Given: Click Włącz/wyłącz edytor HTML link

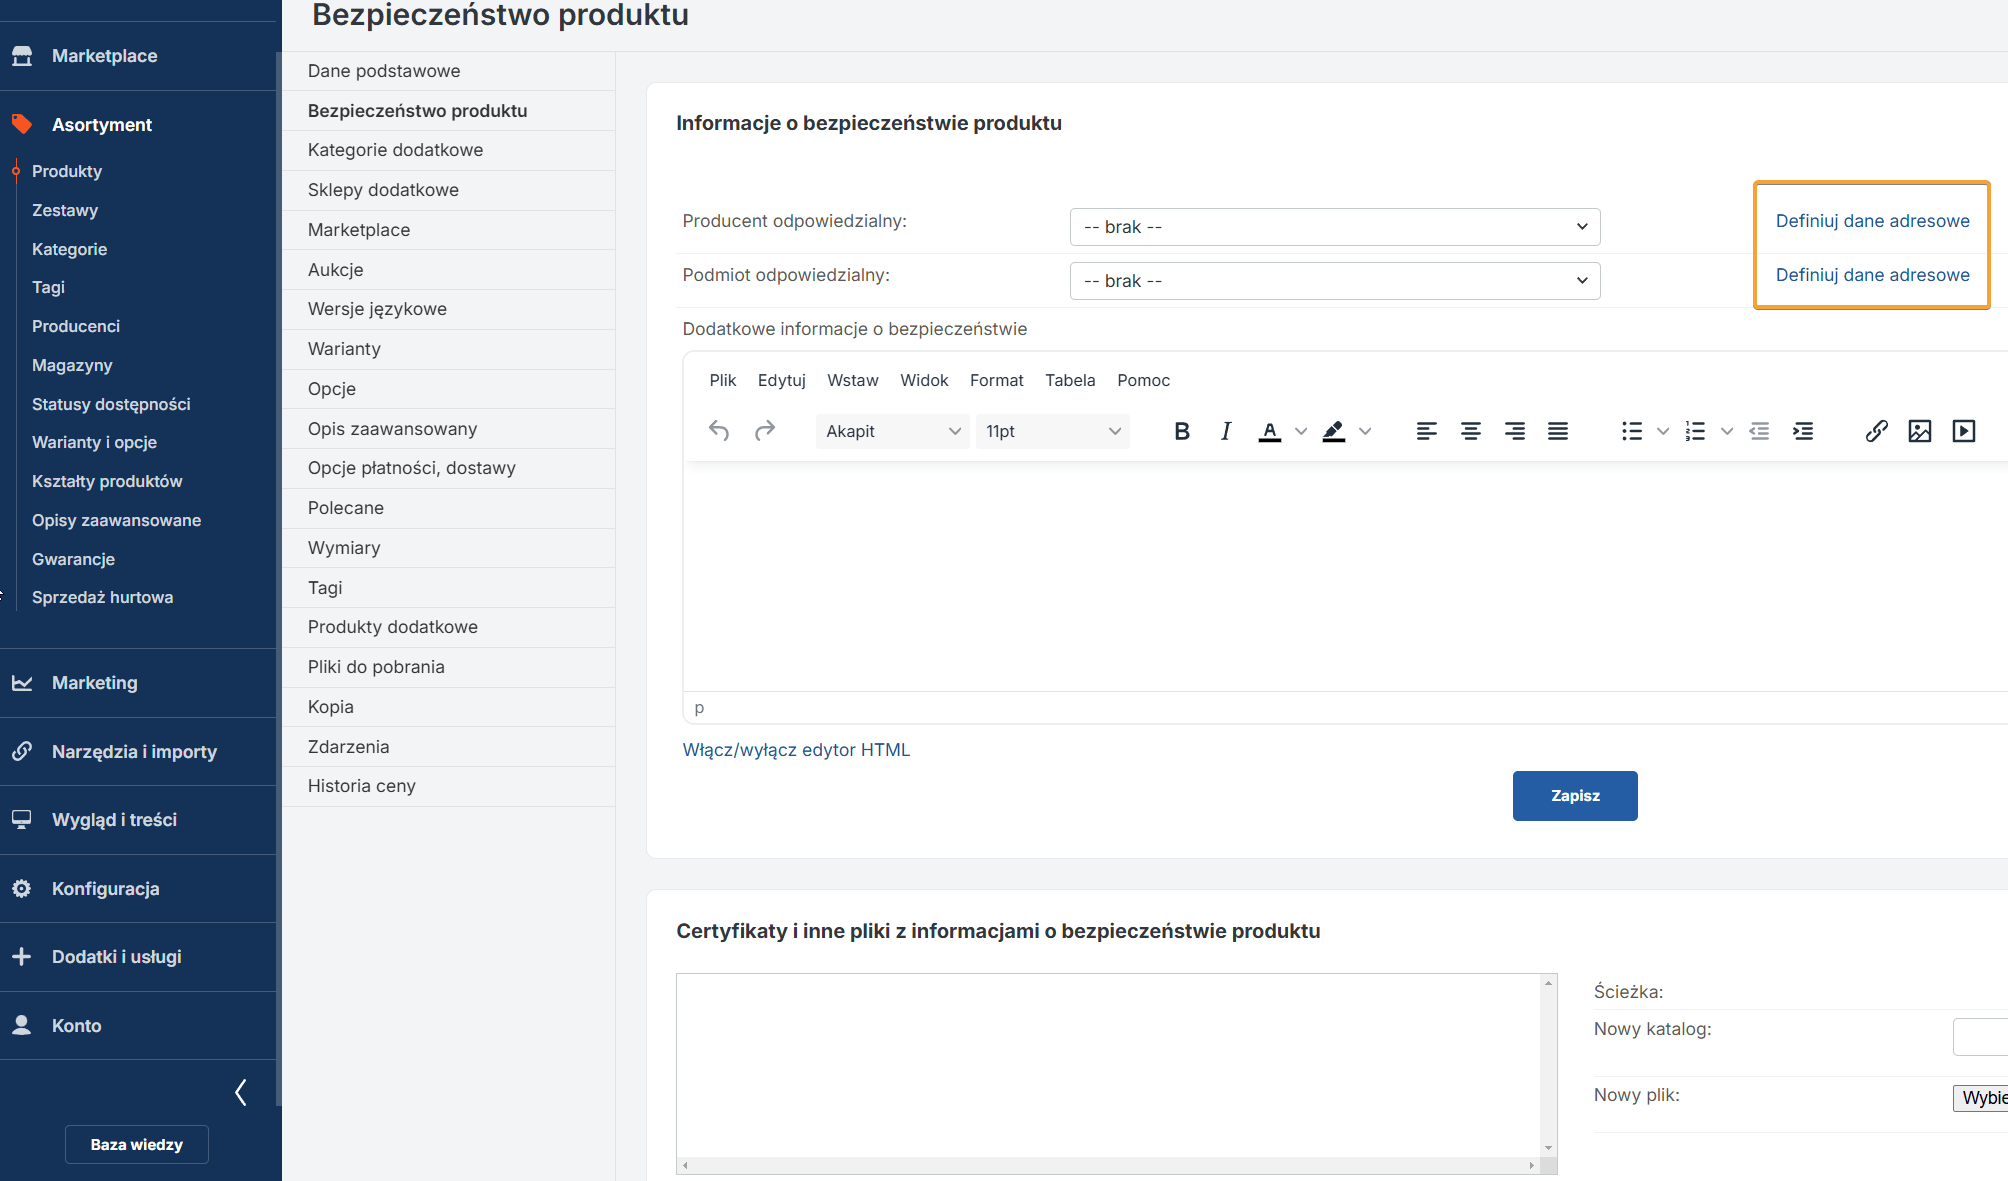Looking at the screenshot, I should (796, 750).
